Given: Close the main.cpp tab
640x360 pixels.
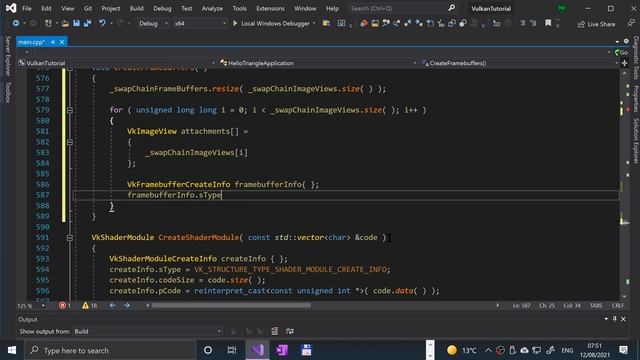Looking at the screenshot, I should (62, 42).
